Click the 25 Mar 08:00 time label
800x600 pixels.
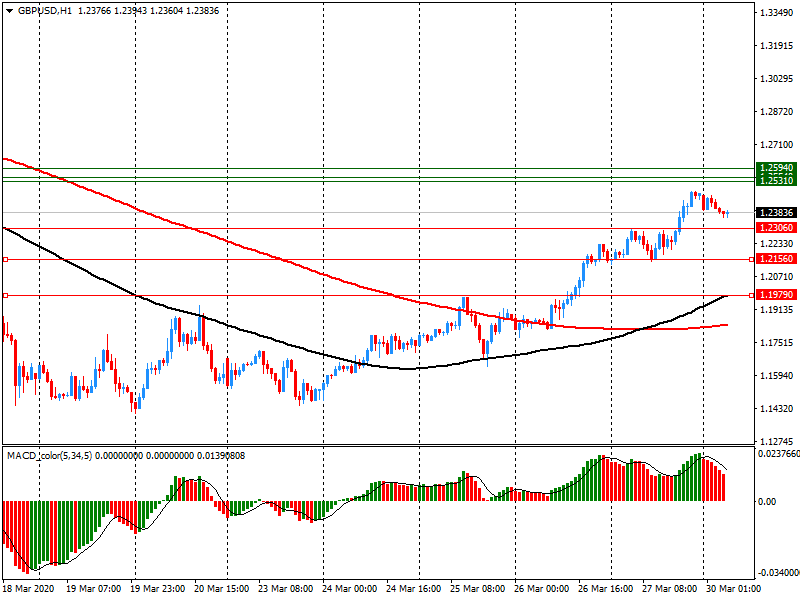478,589
